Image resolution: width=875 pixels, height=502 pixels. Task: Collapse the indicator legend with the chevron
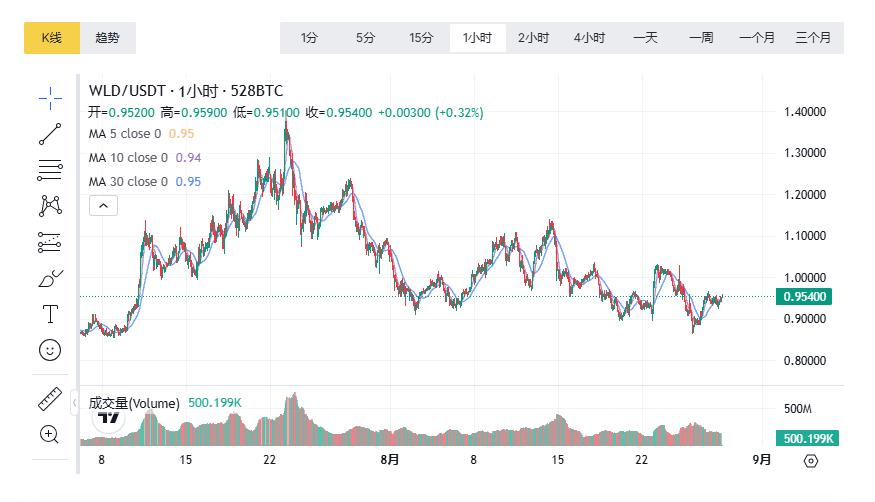104,206
